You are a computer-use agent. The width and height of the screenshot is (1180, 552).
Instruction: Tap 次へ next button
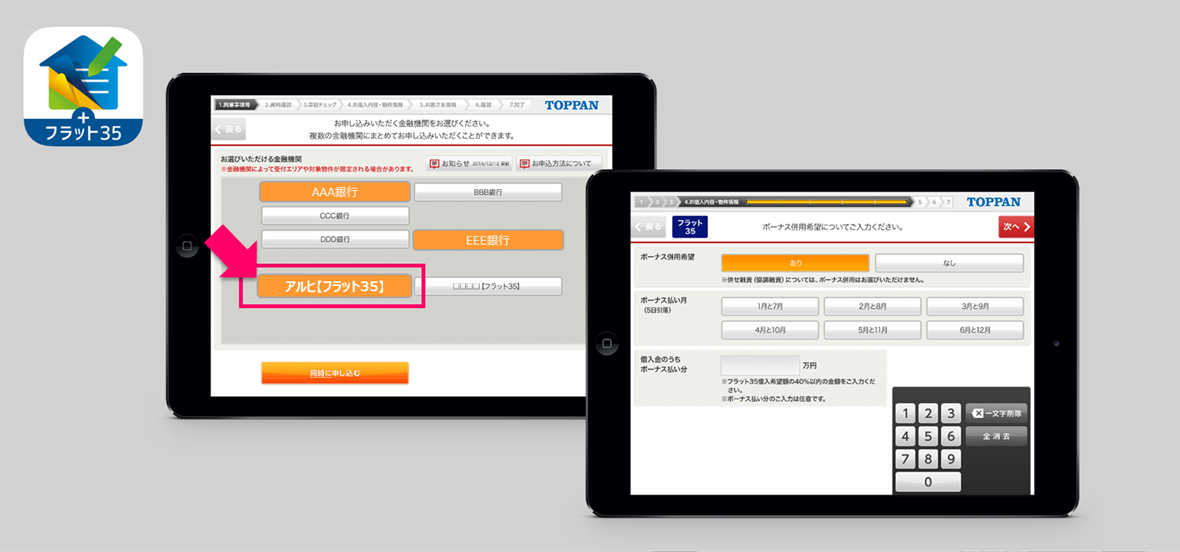pyautogui.click(x=1015, y=226)
